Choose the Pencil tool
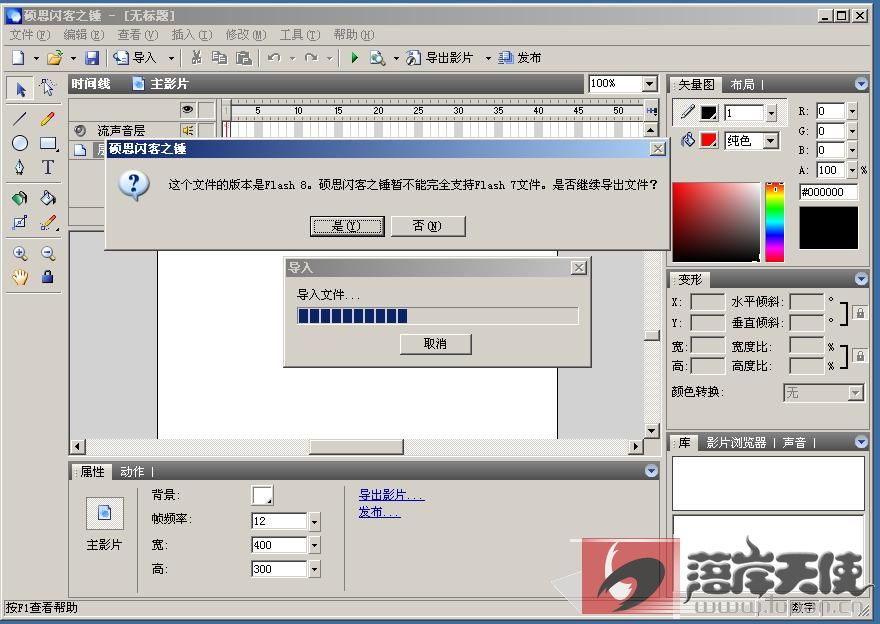This screenshot has width=880, height=624. pyautogui.click(x=48, y=118)
